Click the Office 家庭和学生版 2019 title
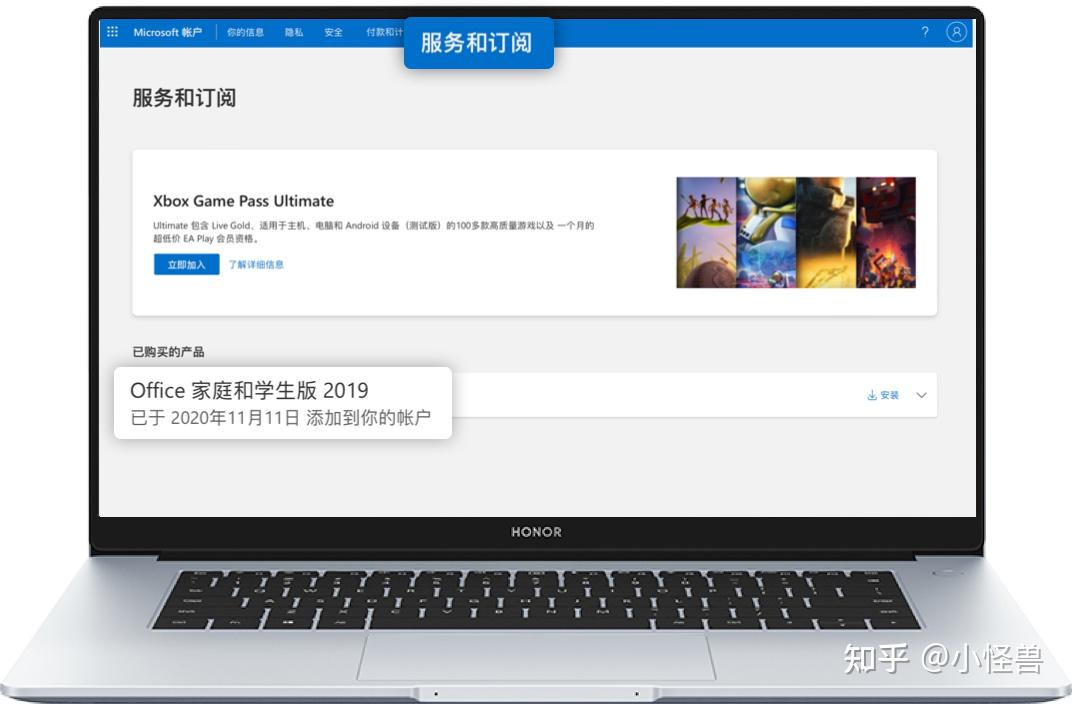Image resolution: width=1072 pixels, height=704 pixels. [250, 391]
